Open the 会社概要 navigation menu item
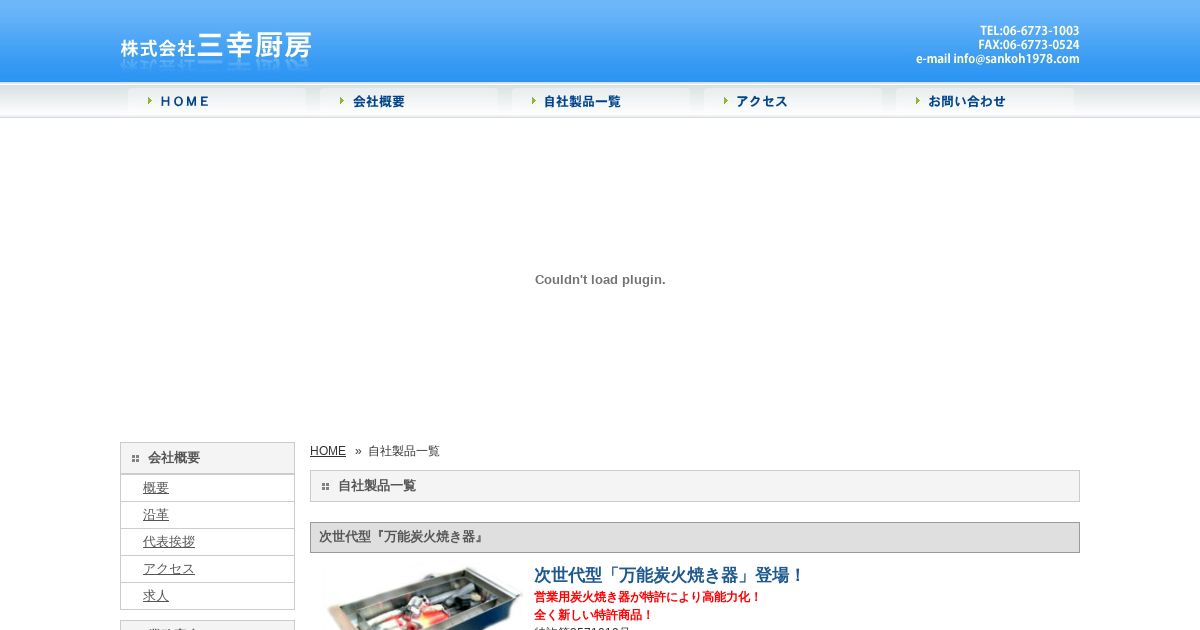 [409, 101]
